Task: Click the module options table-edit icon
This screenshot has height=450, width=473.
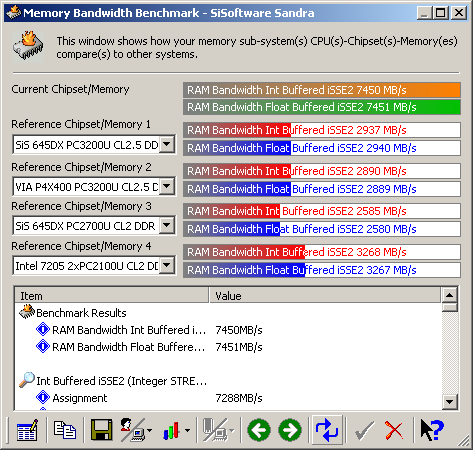Action: point(27,430)
